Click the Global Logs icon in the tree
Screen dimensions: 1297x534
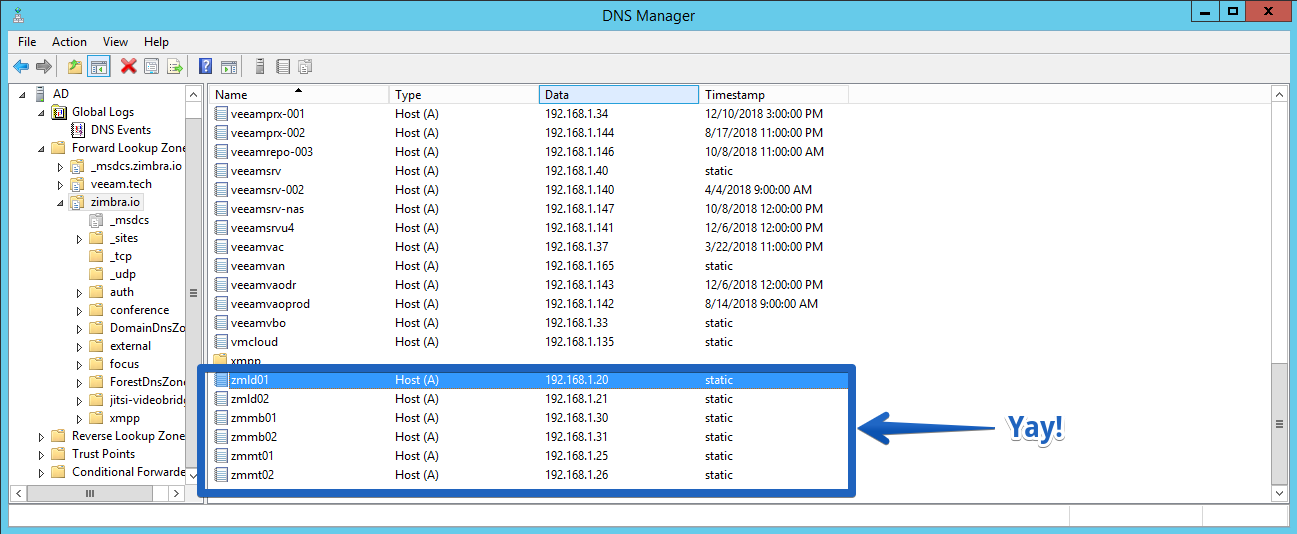[x=59, y=112]
